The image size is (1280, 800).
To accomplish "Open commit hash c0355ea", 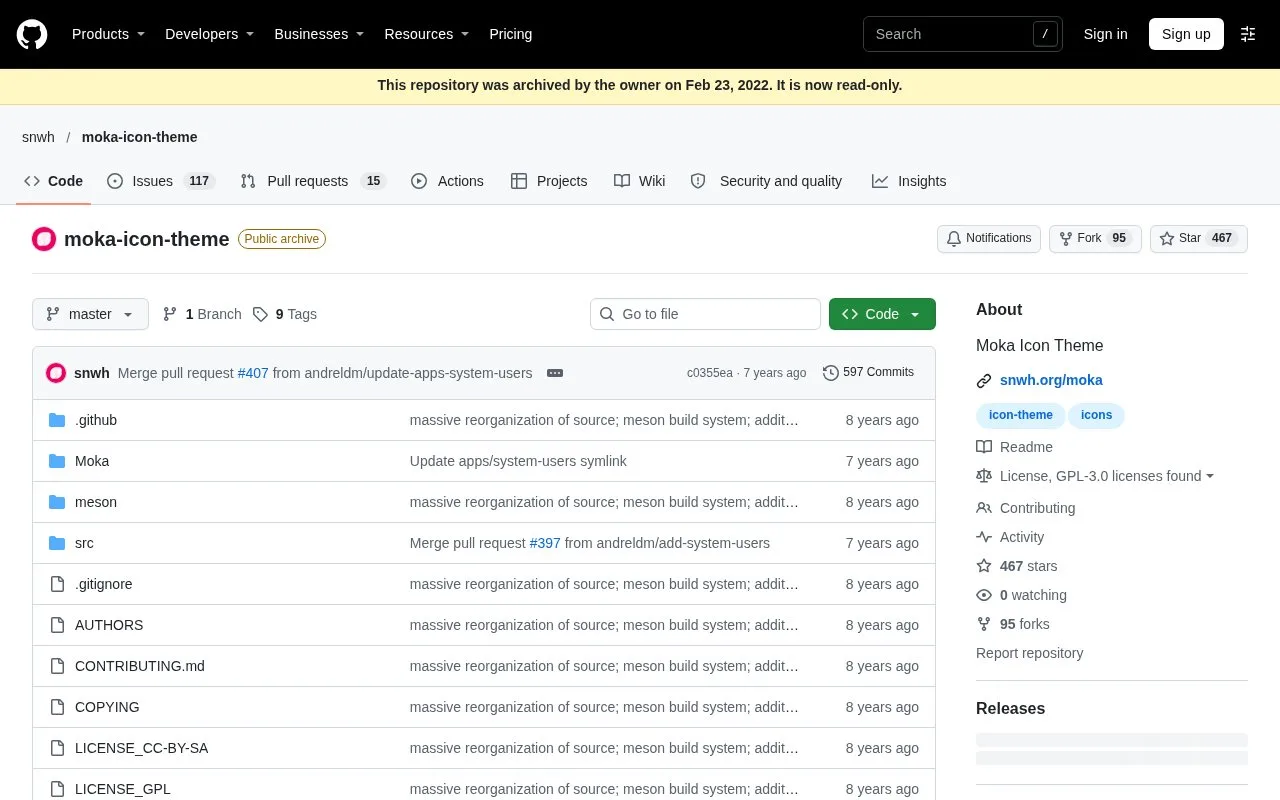I will (710, 373).
